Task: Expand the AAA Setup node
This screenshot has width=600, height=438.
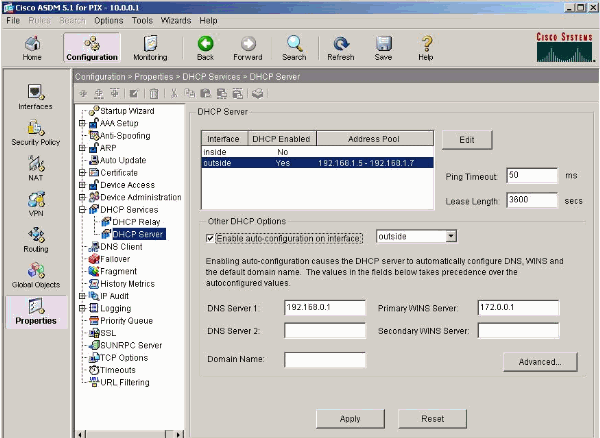Action: pos(82,123)
